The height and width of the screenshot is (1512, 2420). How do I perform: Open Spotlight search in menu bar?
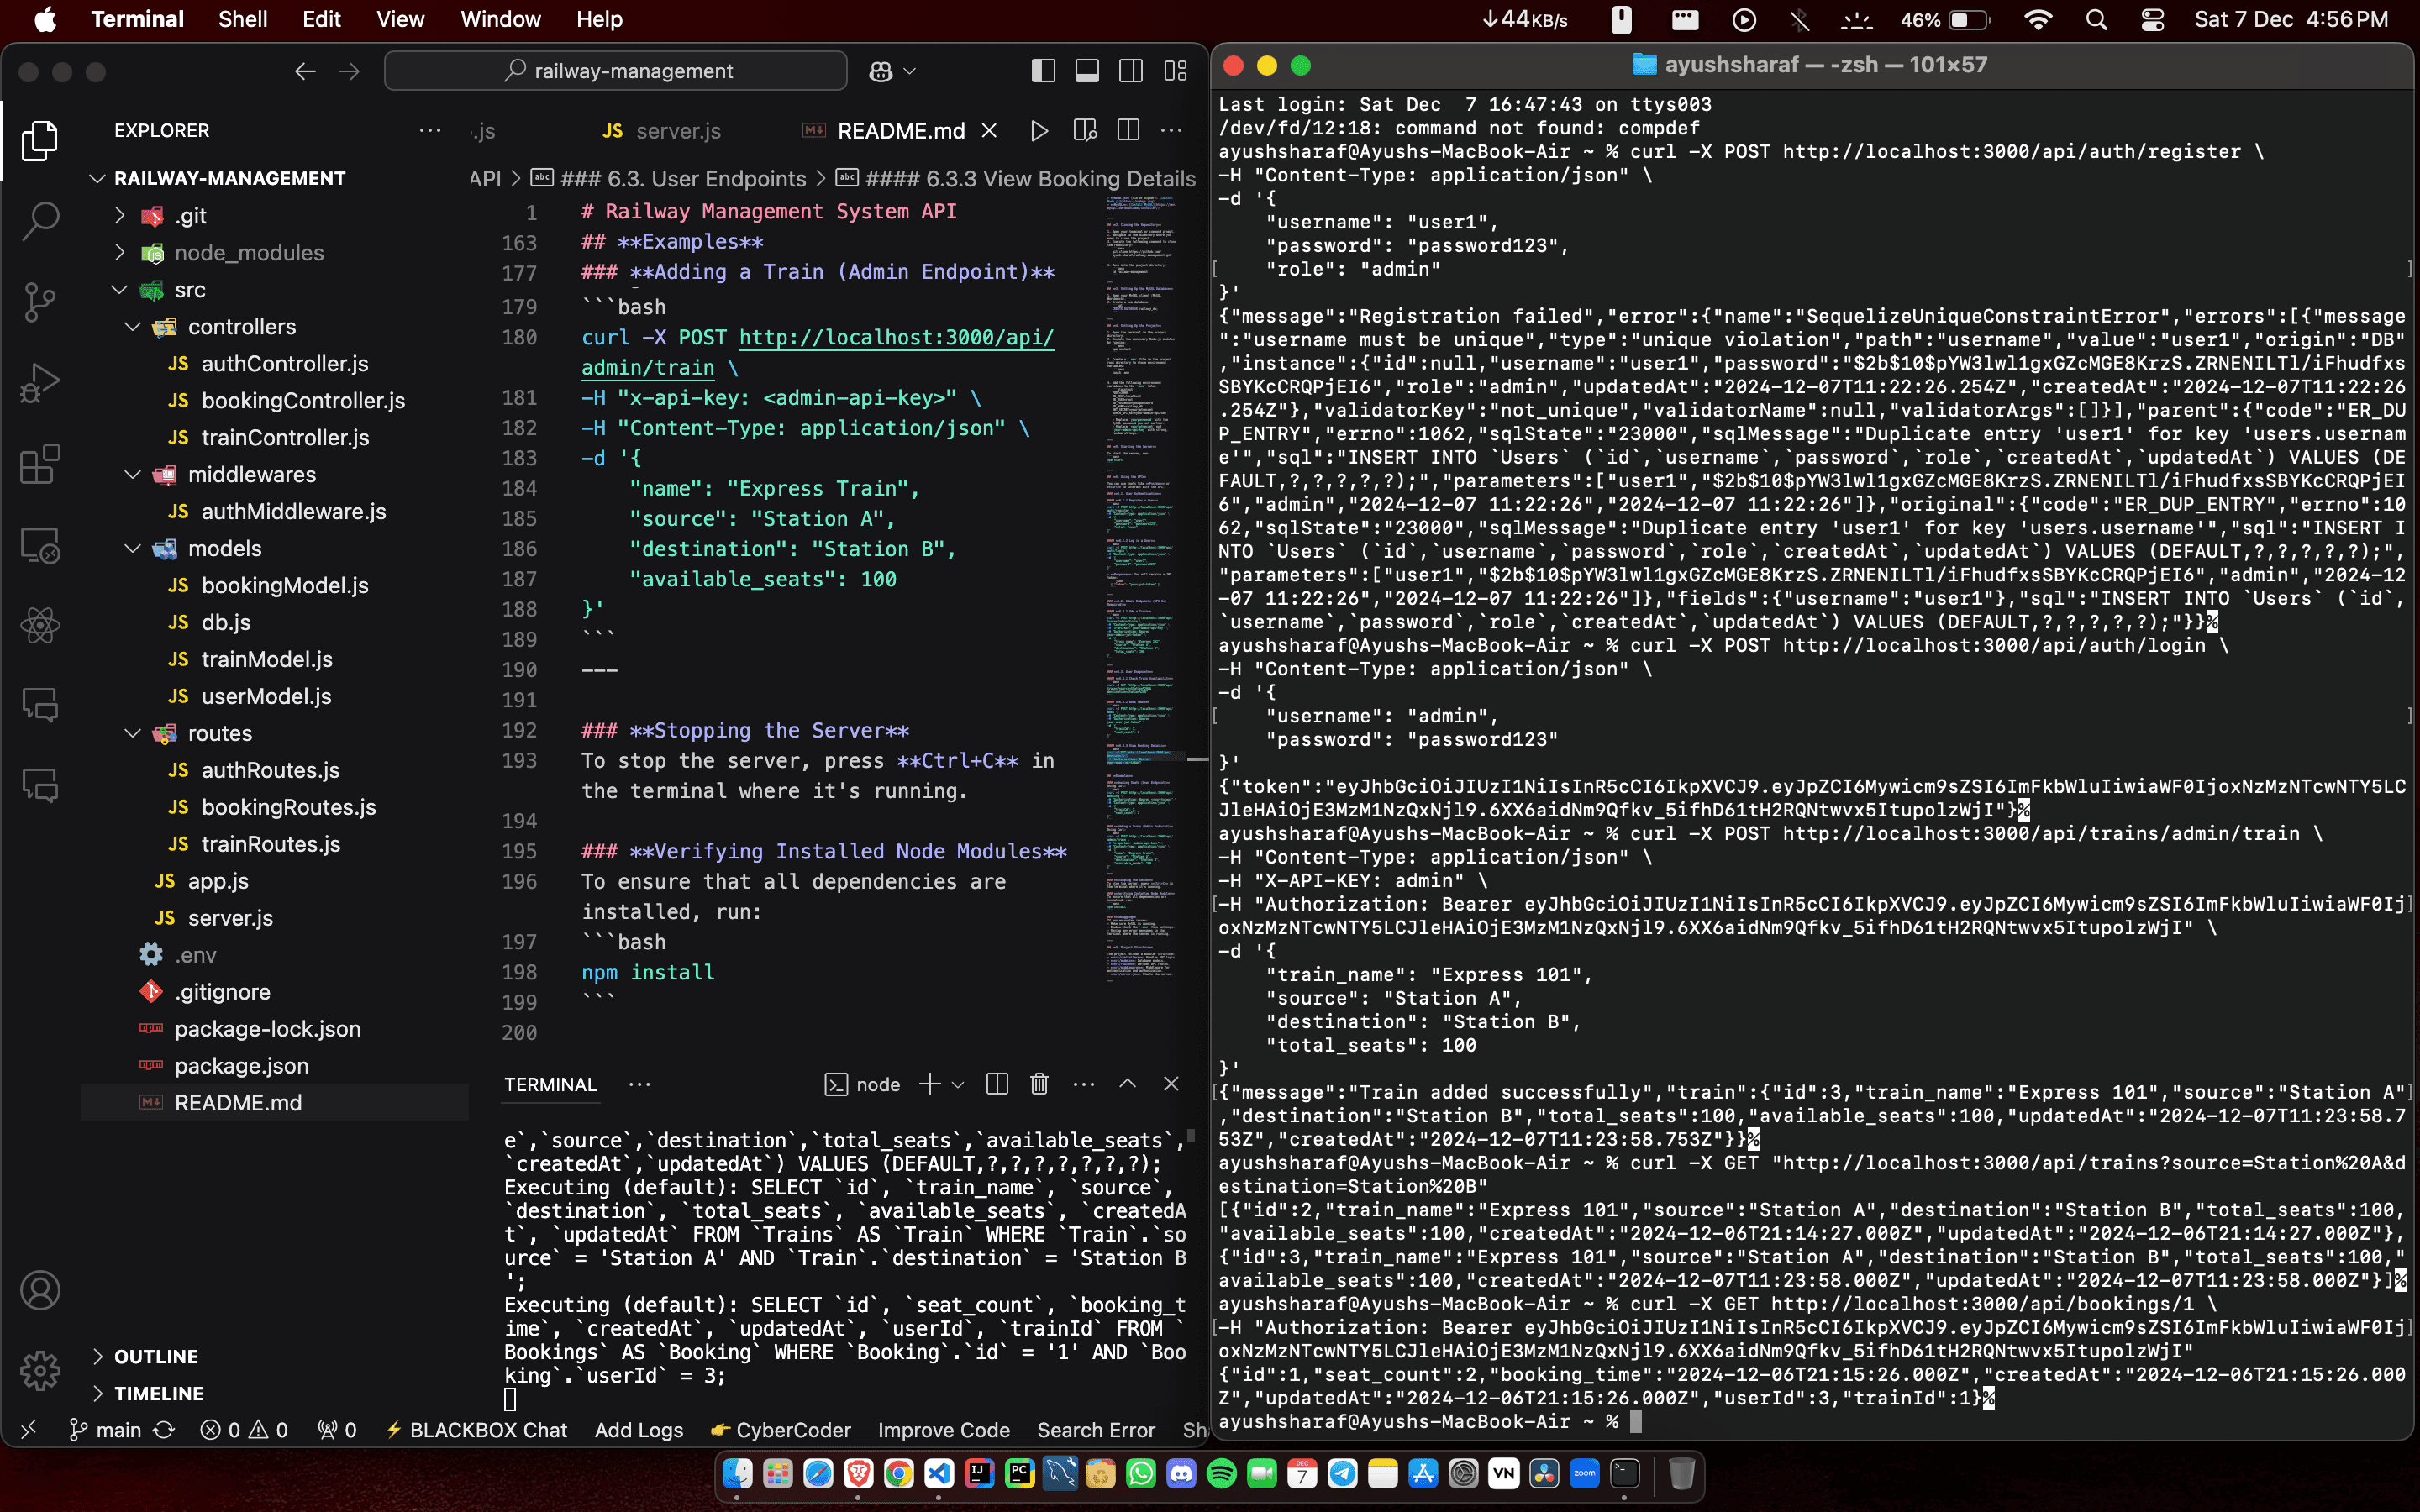[x=2096, y=20]
